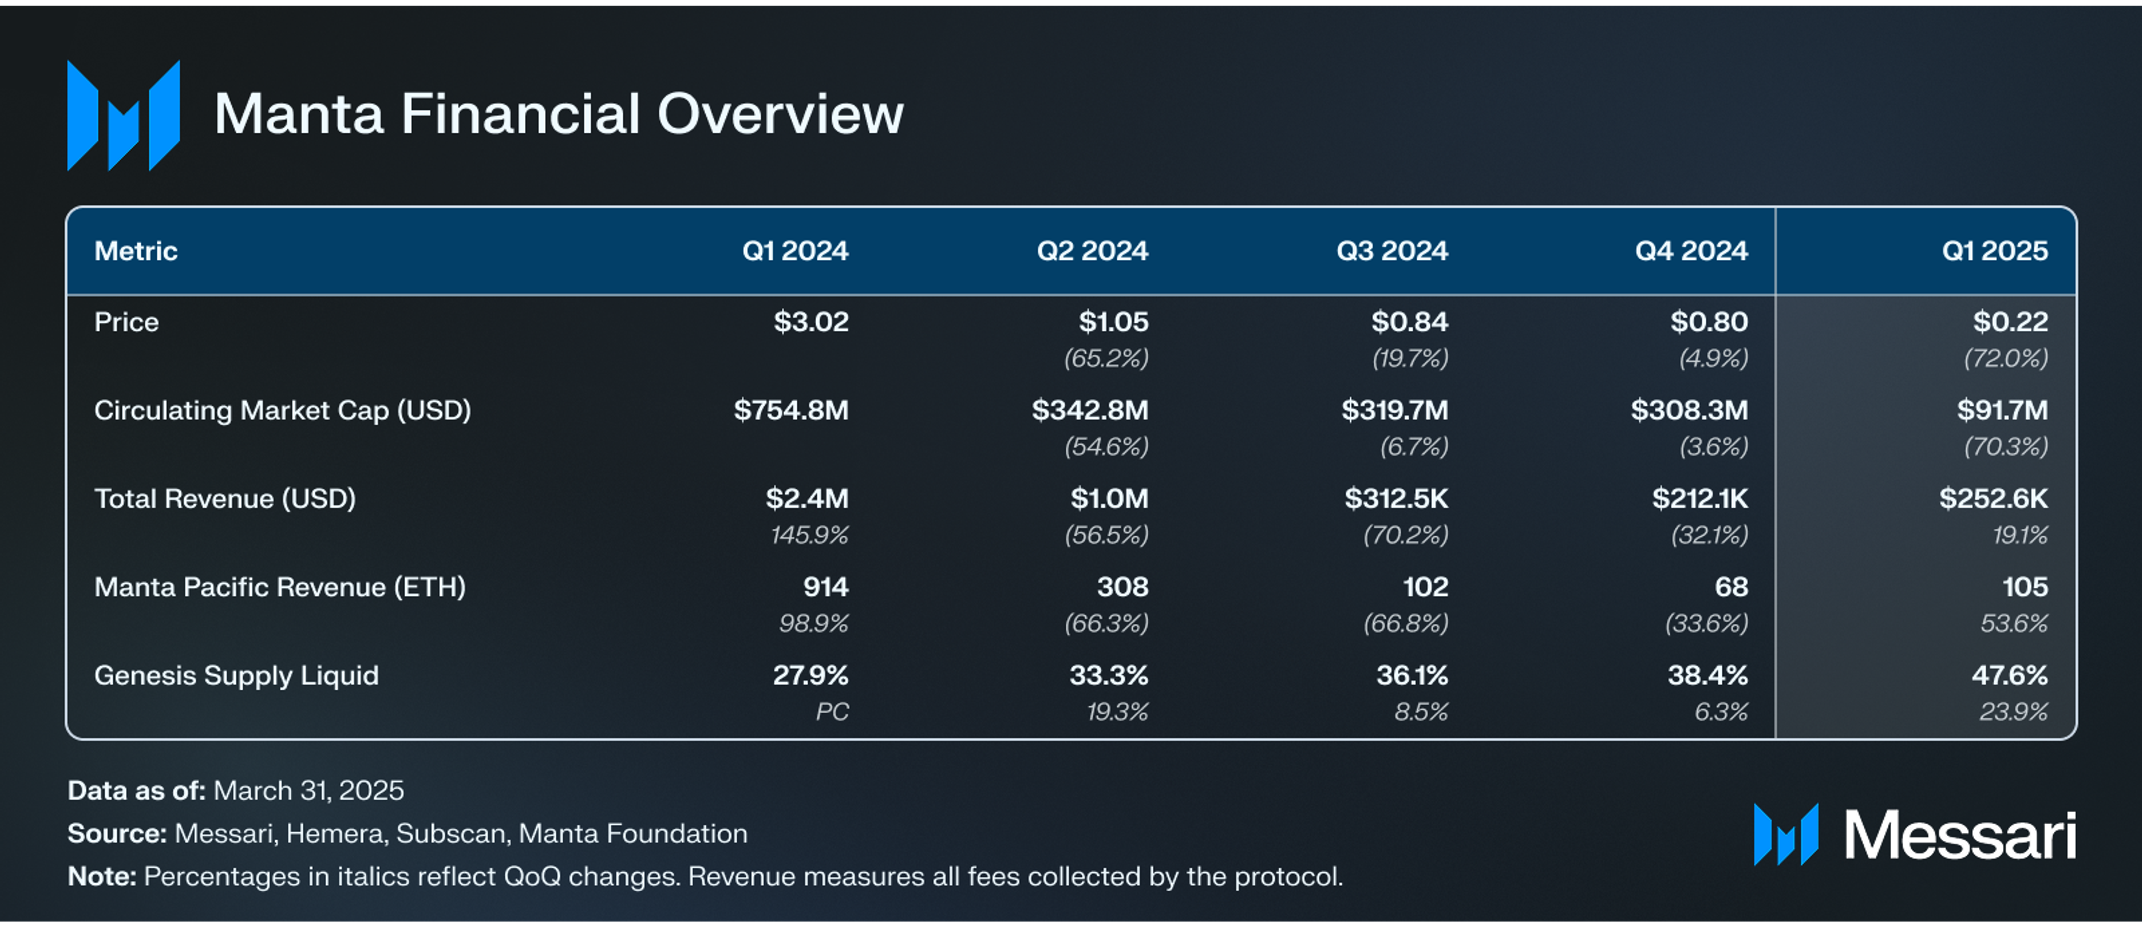
Task: Click the '$1.0M' revenue value
Action: tap(1109, 498)
